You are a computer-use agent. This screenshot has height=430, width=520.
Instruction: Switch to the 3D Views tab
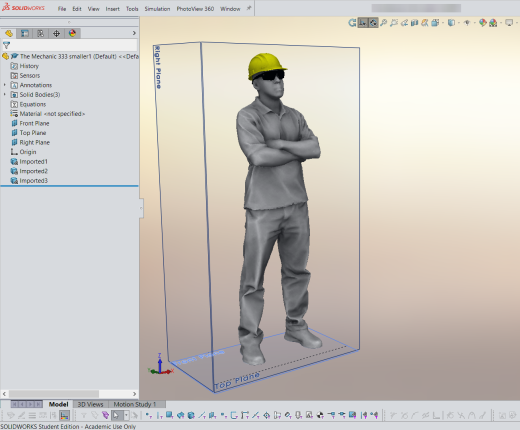click(90, 404)
